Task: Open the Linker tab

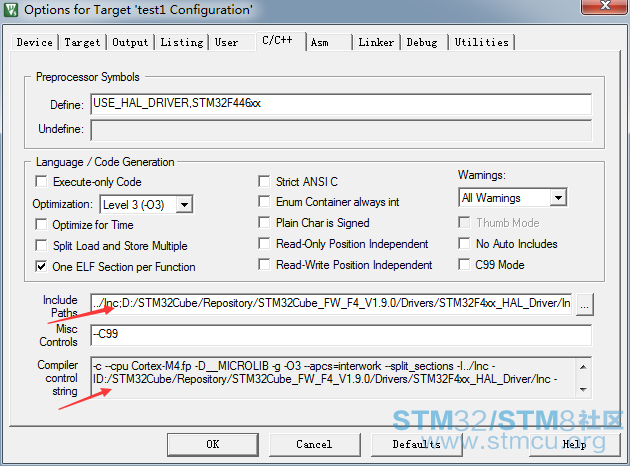Action: coord(376,42)
